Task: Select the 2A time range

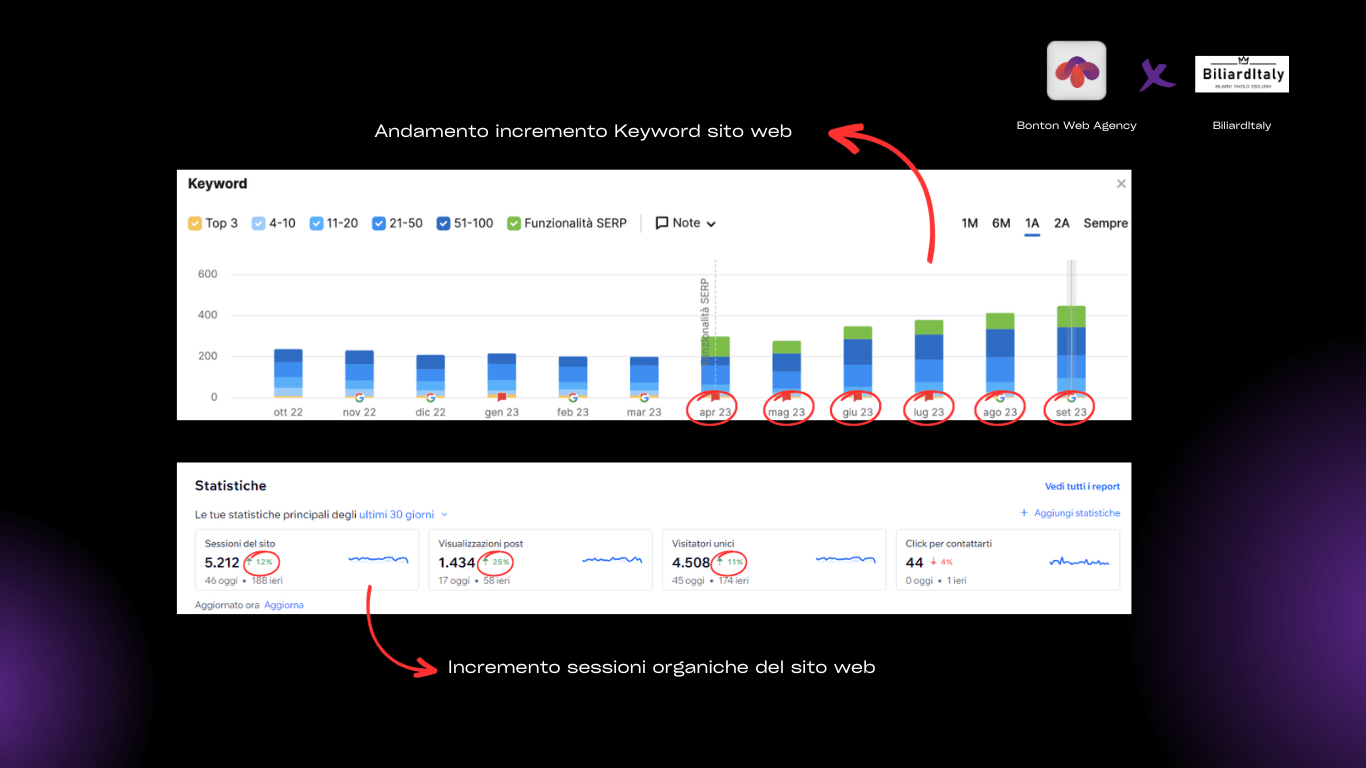Action: [1062, 223]
